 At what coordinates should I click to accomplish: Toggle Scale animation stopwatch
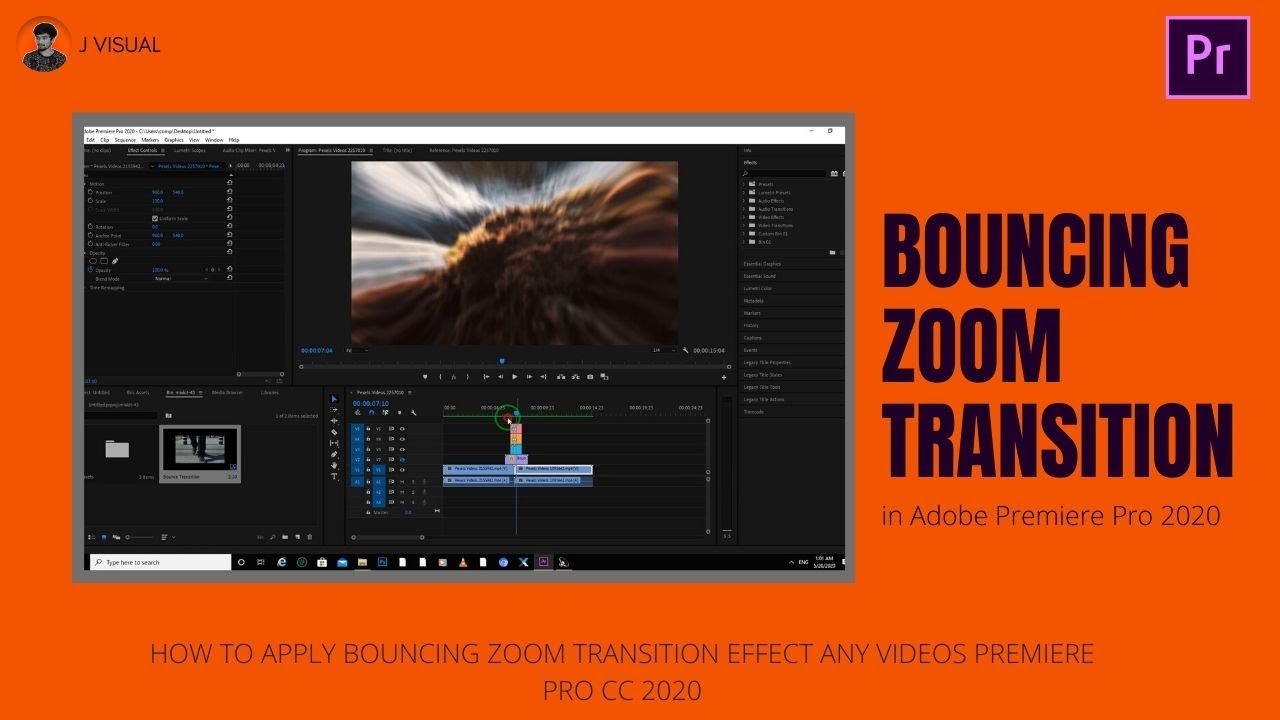pyautogui.click(x=90, y=201)
